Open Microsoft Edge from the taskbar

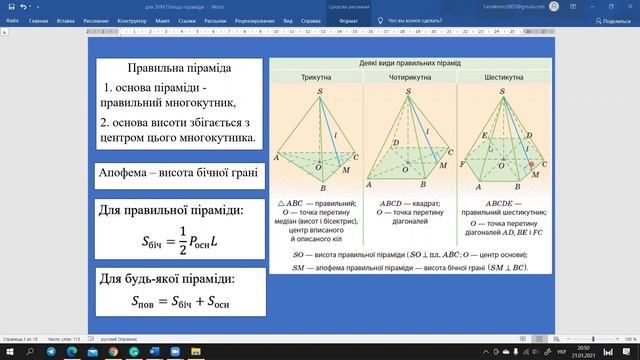point(72,351)
